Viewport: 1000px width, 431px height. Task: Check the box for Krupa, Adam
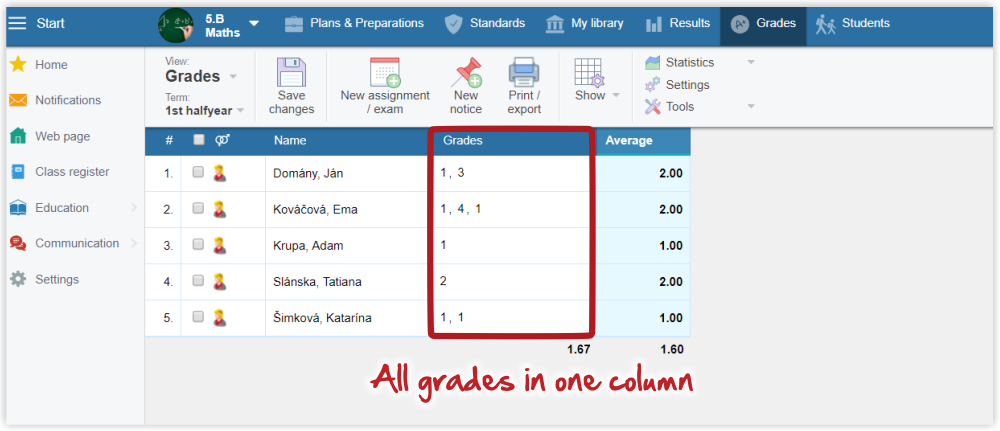tap(198, 244)
